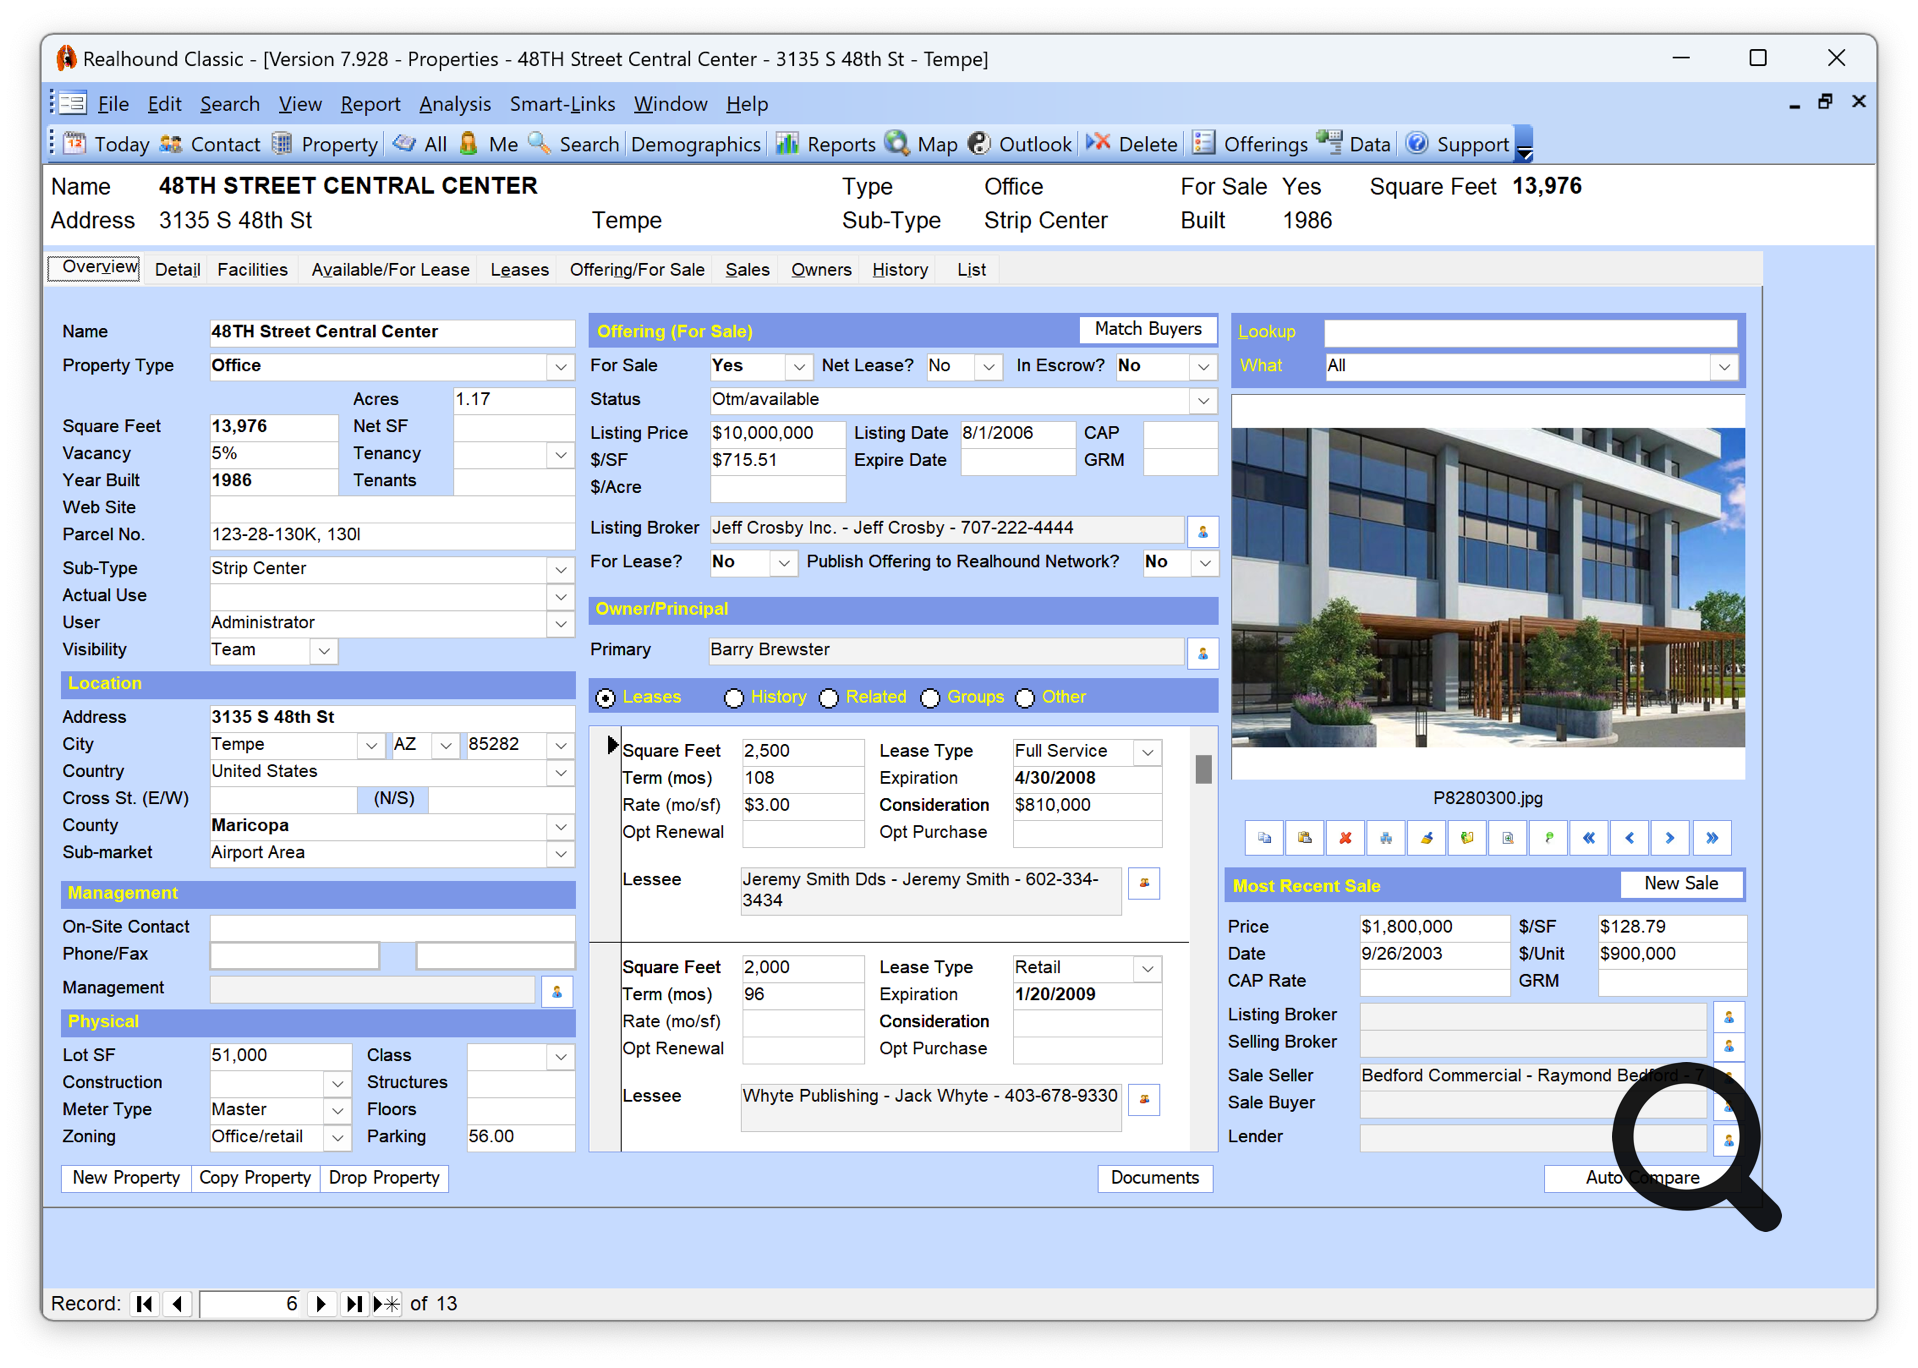Select the Other radio button
This screenshot has height=1368, width=1918.
pos(1025,698)
